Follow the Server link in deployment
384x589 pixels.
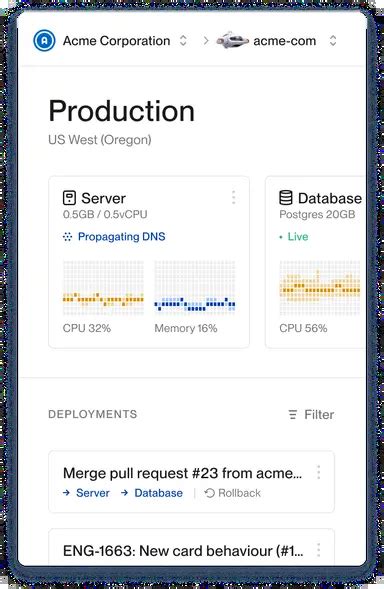coord(86,493)
